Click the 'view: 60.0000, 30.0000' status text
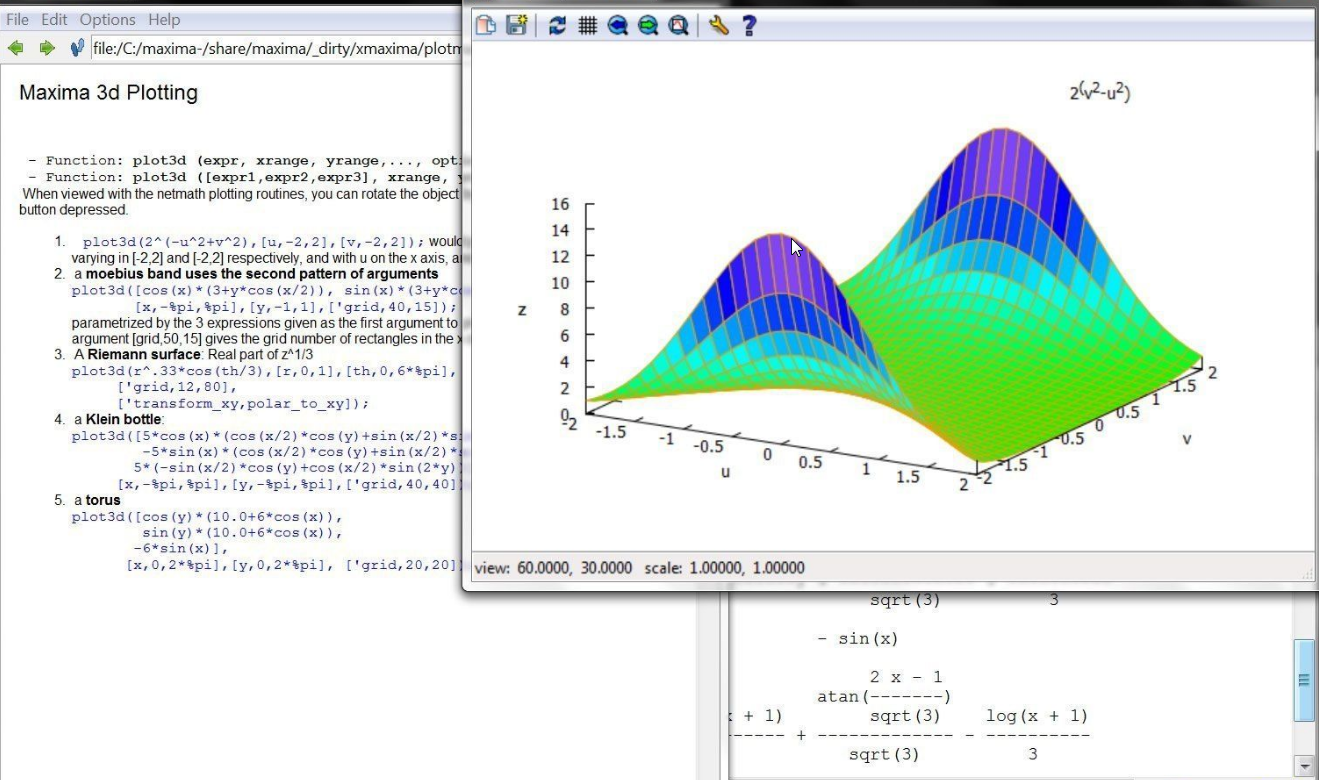1319x780 pixels. point(553,568)
